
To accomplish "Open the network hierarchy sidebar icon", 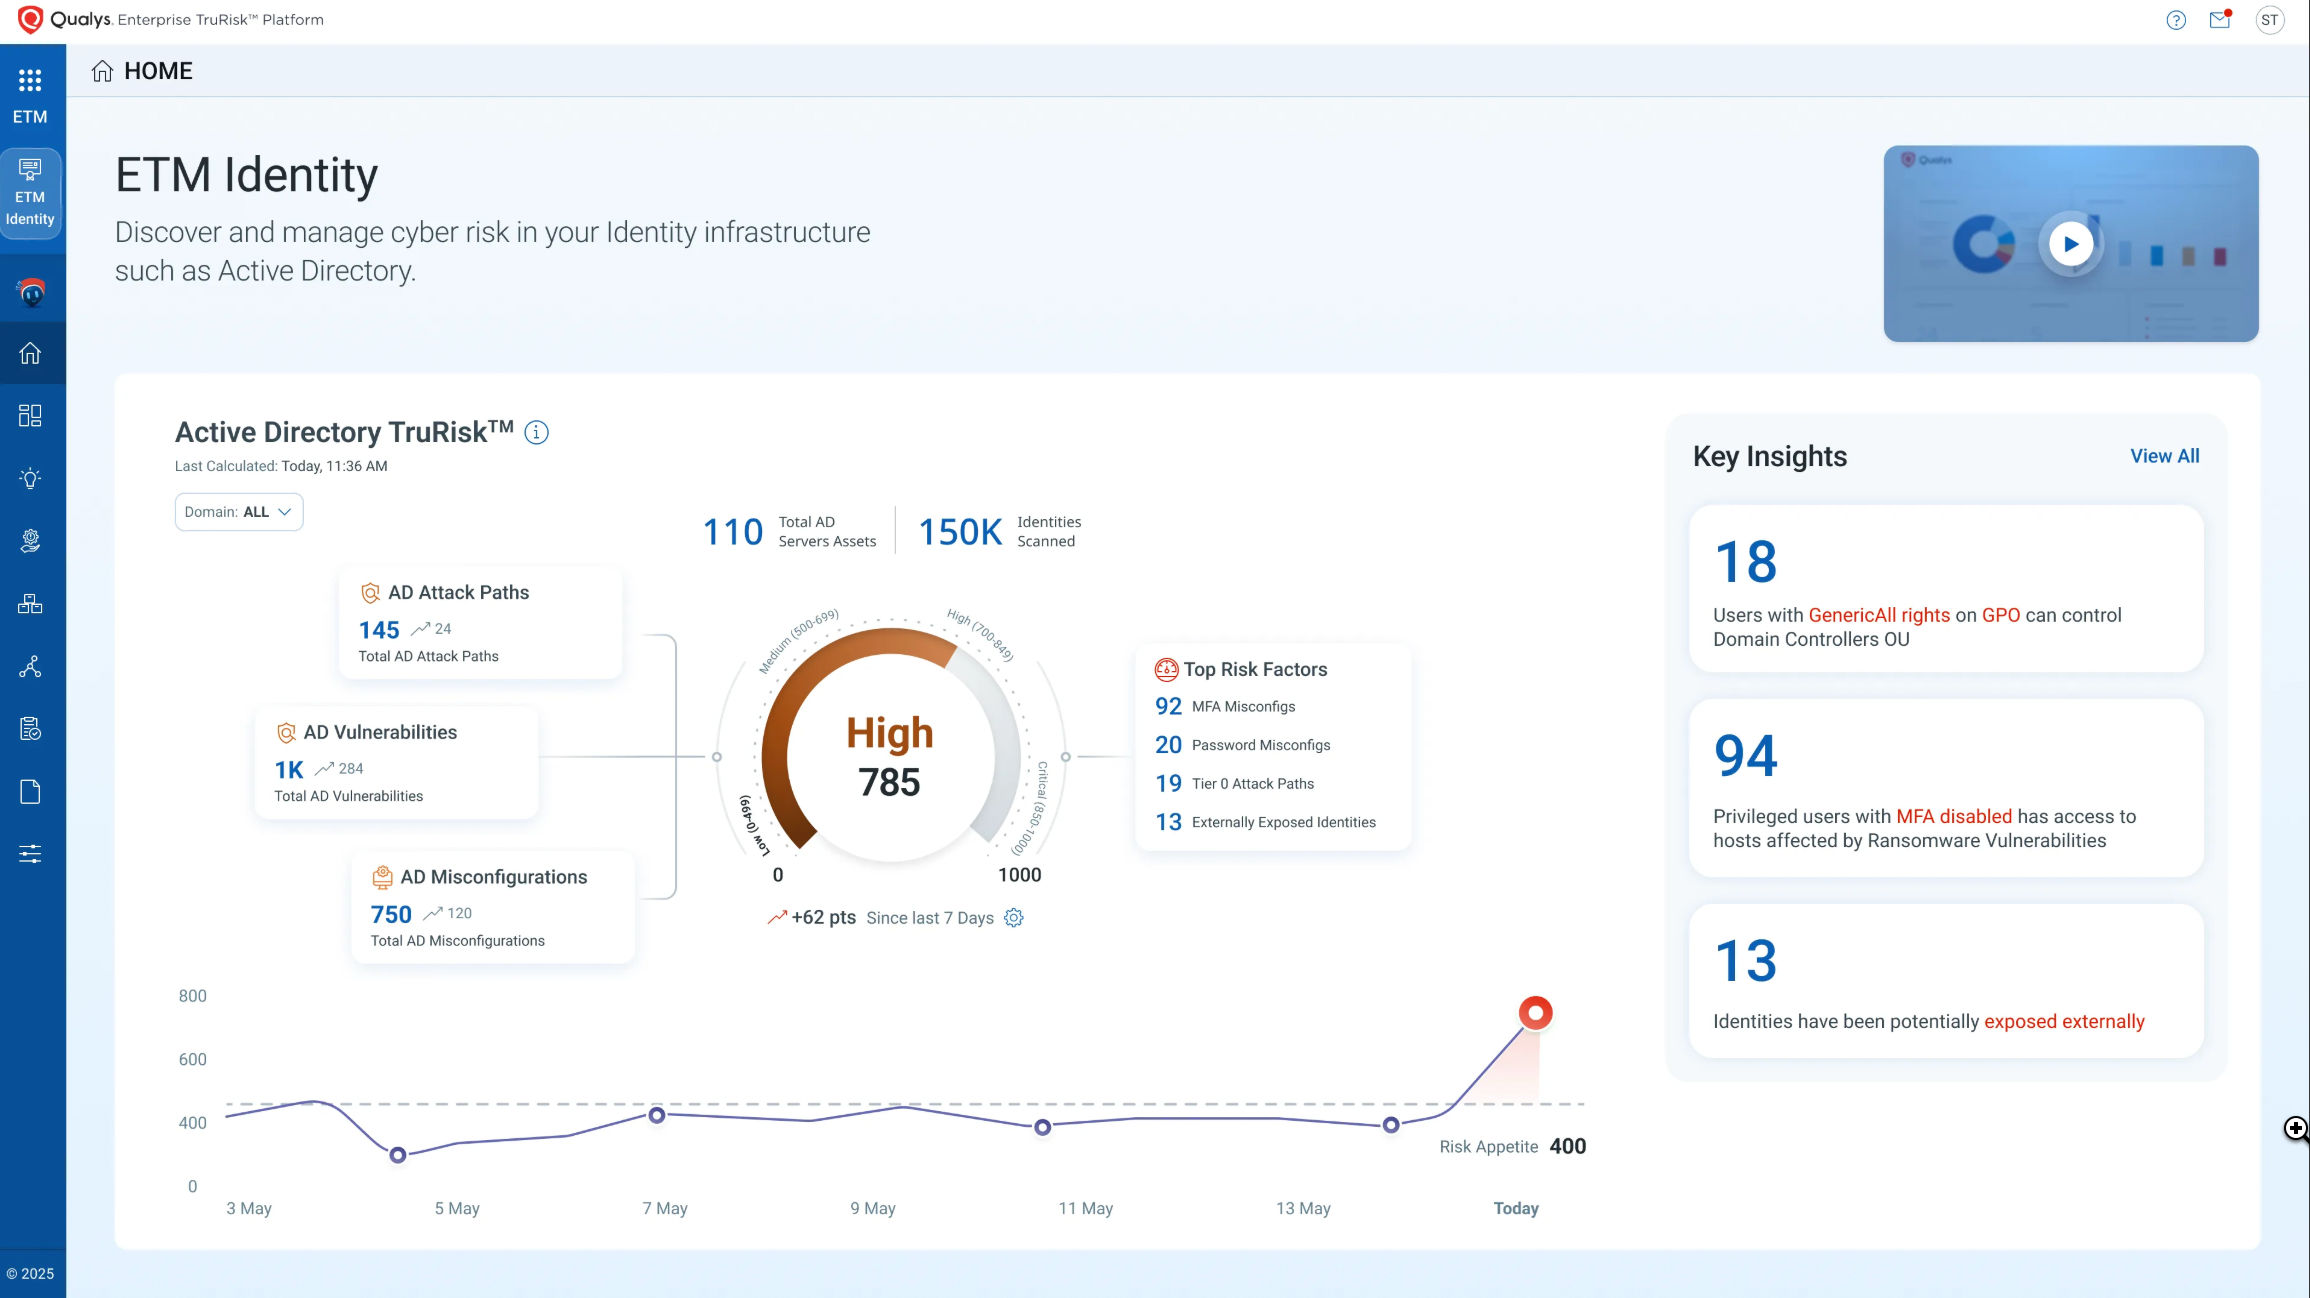I will pyautogui.click(x=30, y=603).
